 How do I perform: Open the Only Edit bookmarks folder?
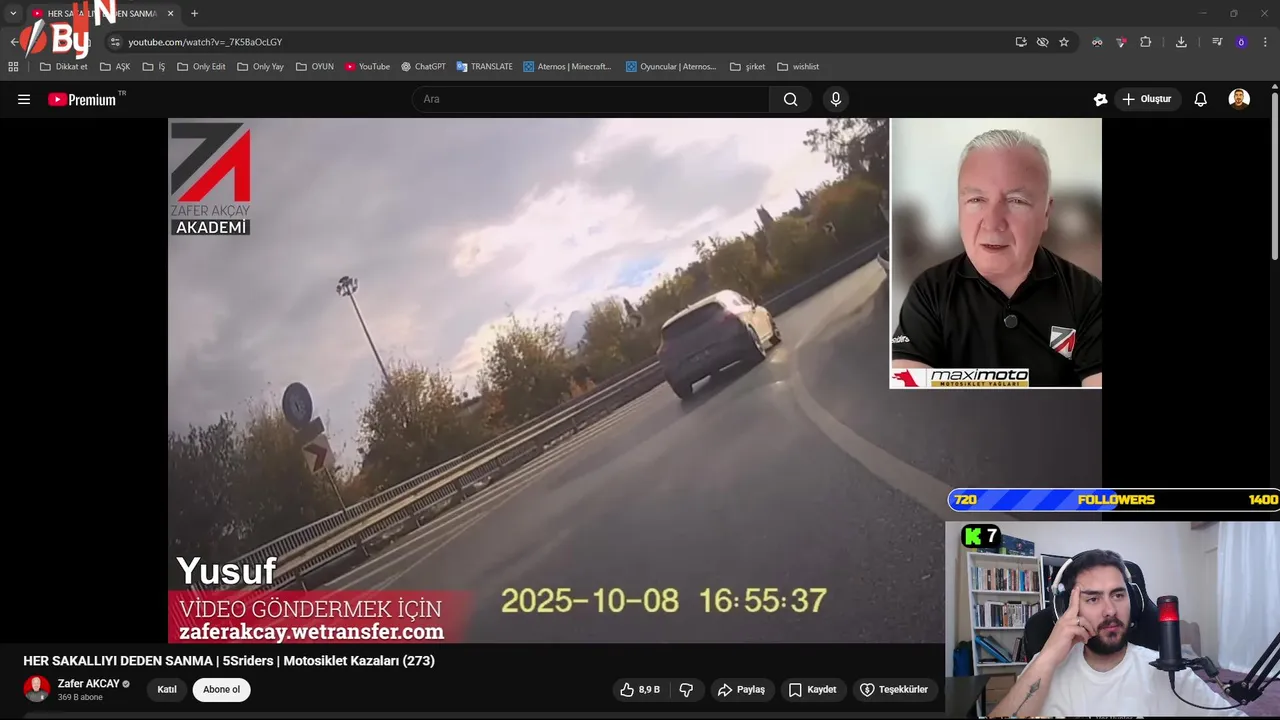201,67
